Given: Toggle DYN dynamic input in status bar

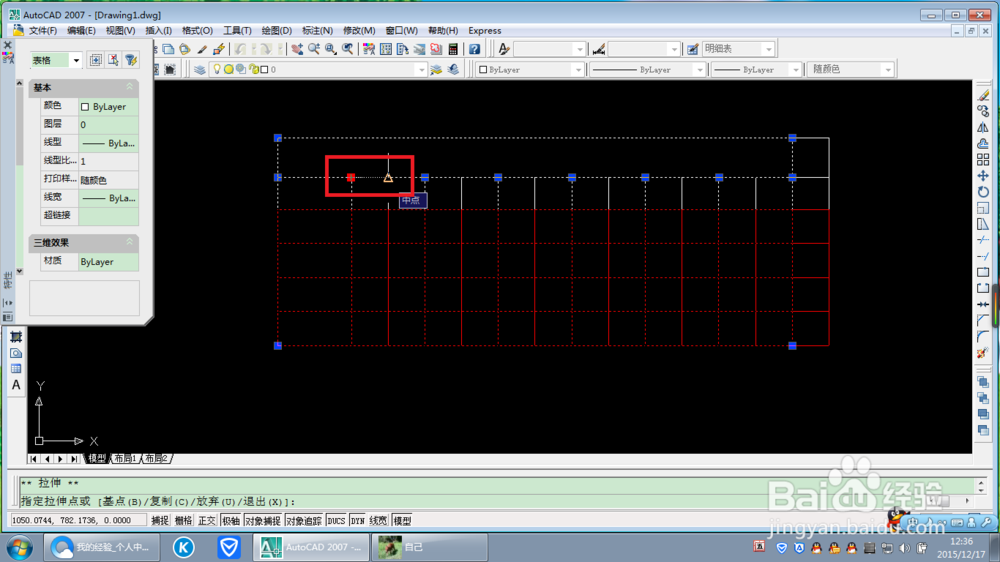Looking at the screenshot, I should [358, 521].
